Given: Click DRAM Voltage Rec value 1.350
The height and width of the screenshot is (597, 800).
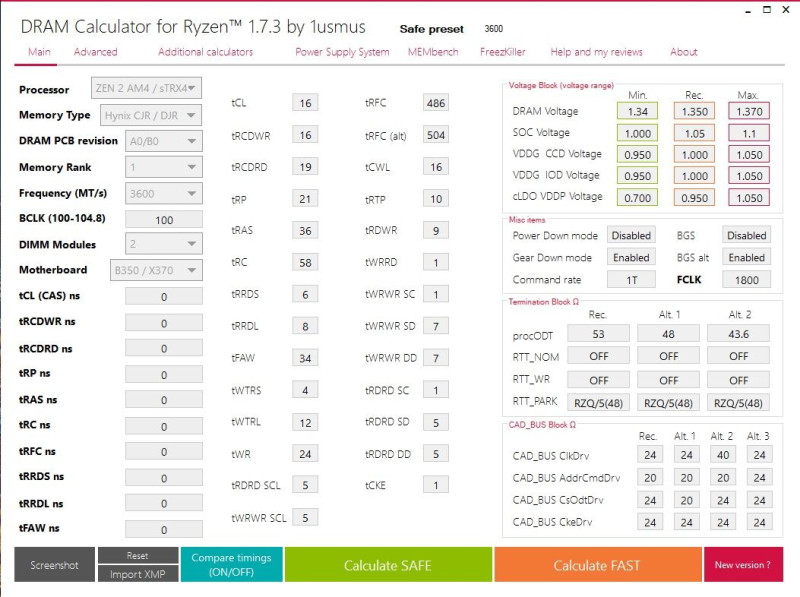Looking at the screenshot, I should click(694, 111).
